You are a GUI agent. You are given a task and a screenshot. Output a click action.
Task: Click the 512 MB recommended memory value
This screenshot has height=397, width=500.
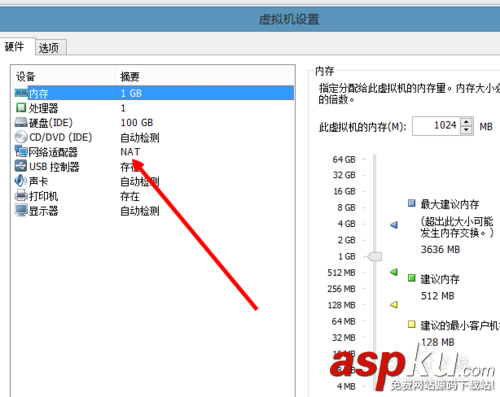437,296
